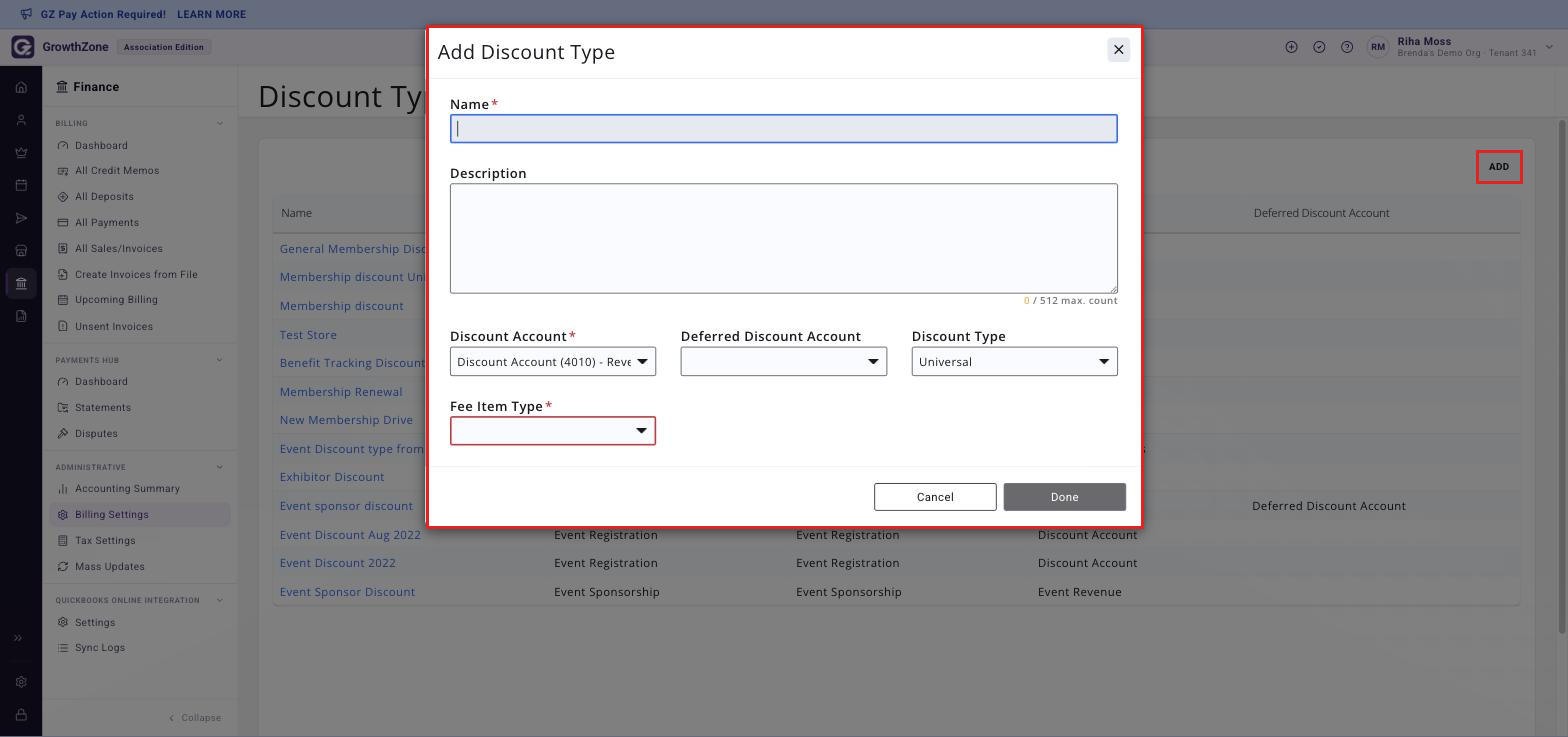Click the Home icon in left rail
The image size is (1568, 737).
tap(21, 87)
